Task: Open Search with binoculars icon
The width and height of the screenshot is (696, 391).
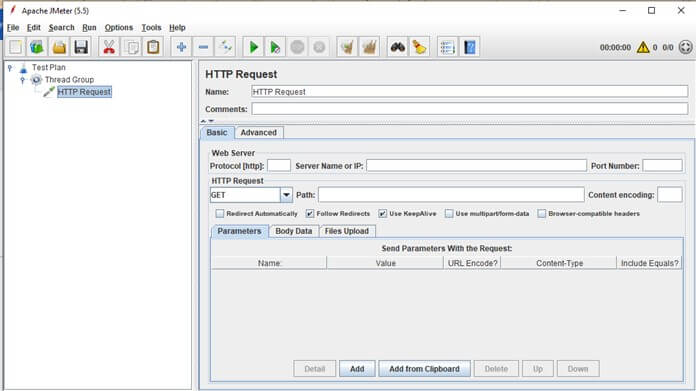Action: point(397,47)
